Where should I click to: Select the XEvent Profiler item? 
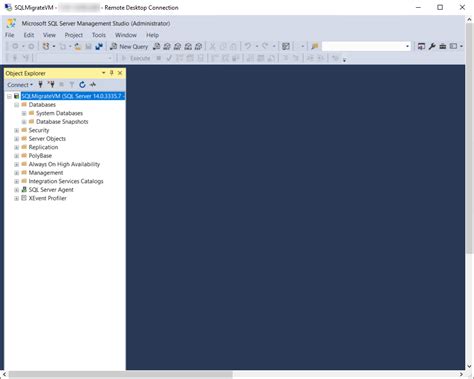(47, 198)
